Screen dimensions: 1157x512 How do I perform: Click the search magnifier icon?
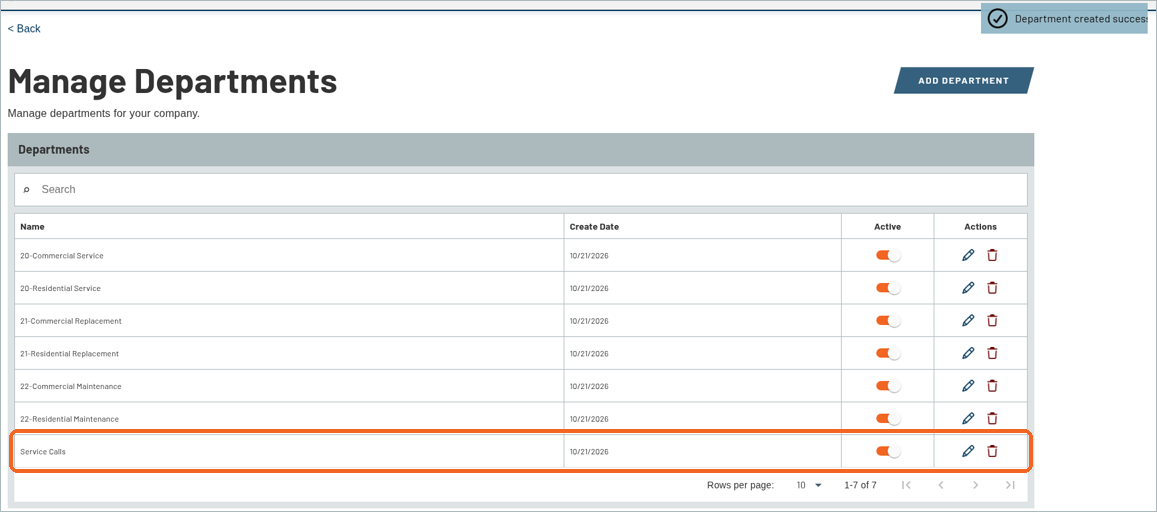point(27,190)
